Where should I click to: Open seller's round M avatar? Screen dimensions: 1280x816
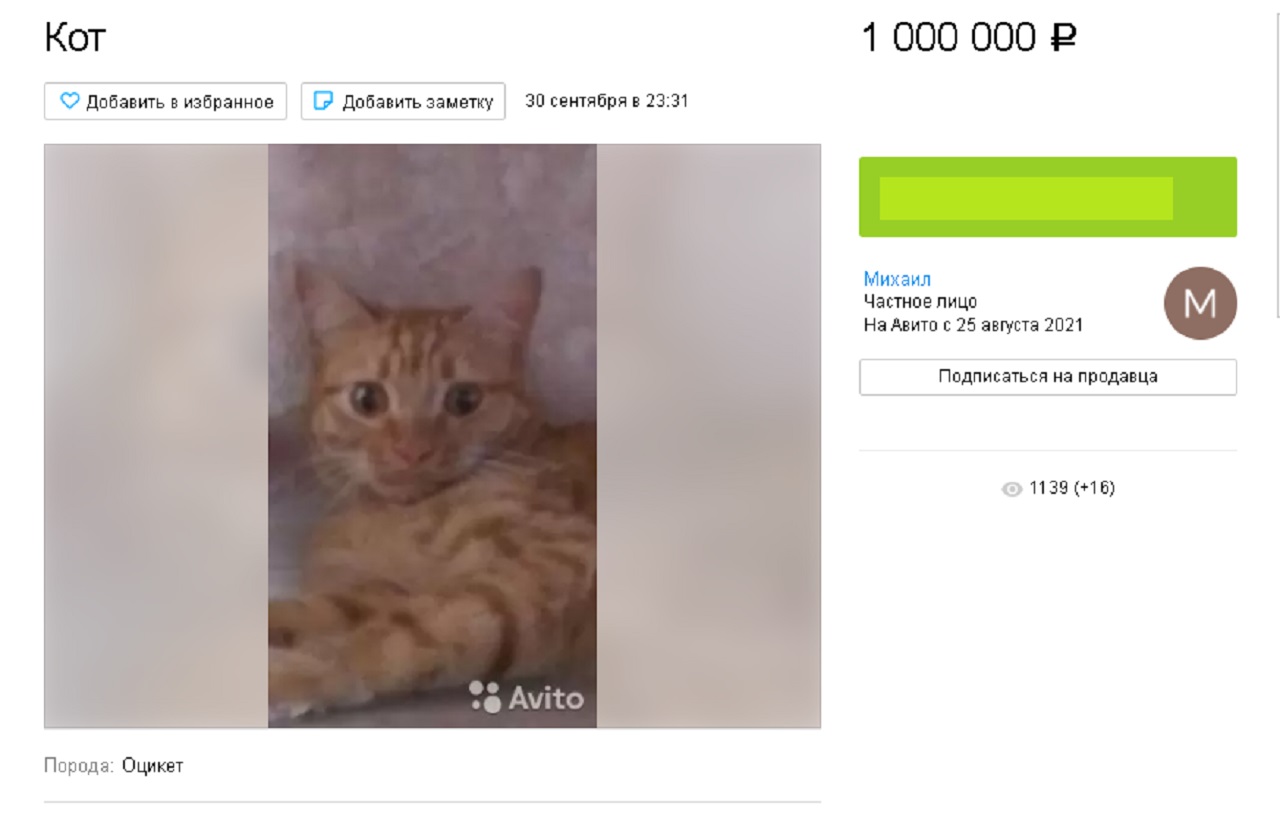(1201, 303)
